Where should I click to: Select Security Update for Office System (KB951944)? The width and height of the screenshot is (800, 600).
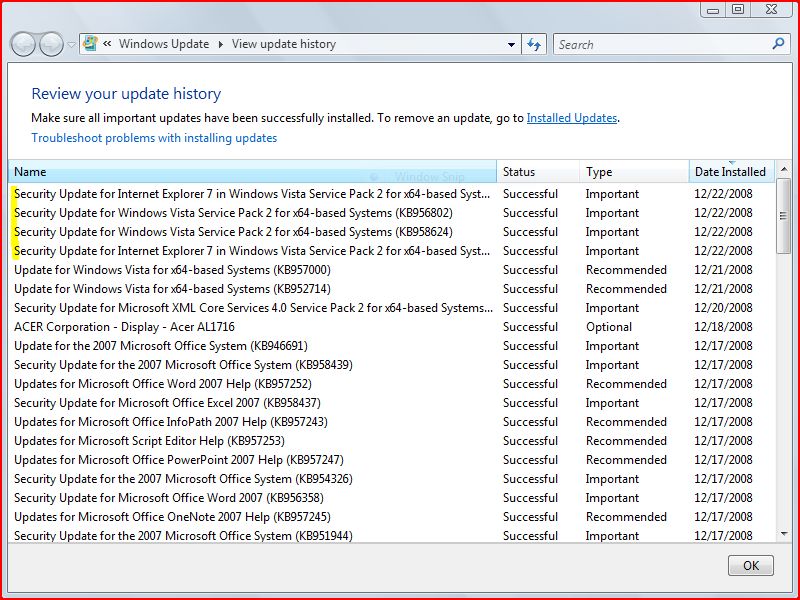pos(392,535)
